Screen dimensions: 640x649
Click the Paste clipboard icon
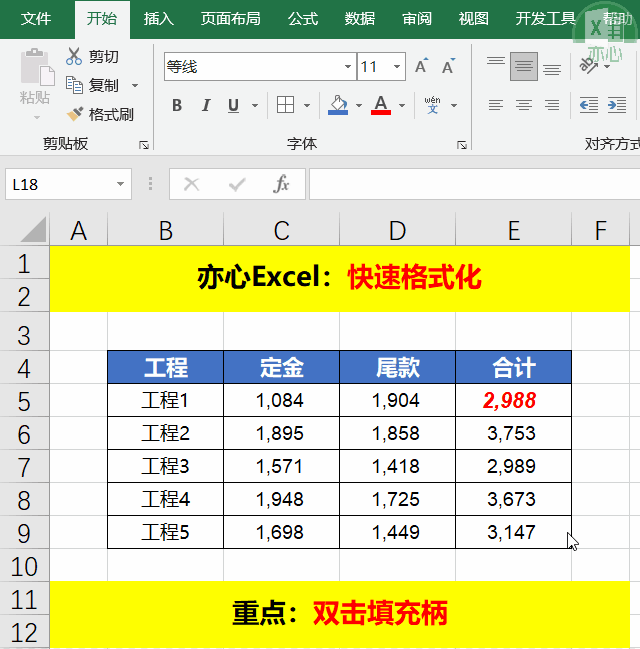coord(36,66)
